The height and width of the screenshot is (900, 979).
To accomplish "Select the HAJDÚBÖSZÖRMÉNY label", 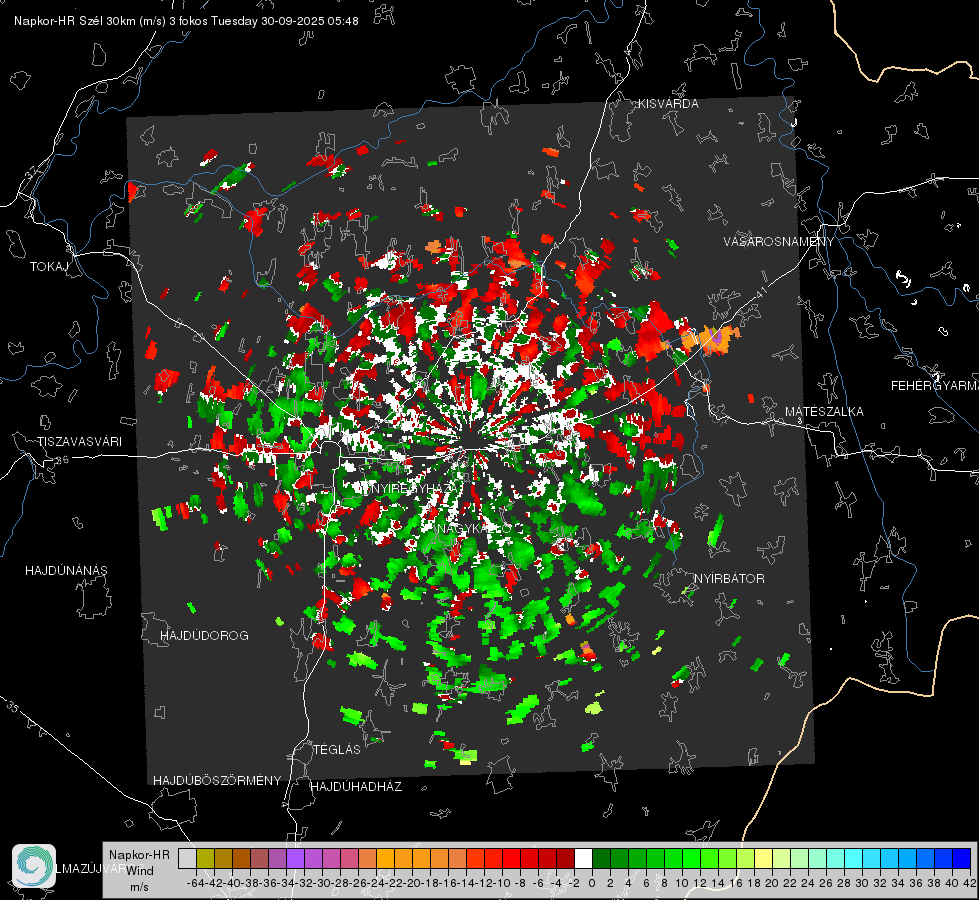I will coord(217,780).
